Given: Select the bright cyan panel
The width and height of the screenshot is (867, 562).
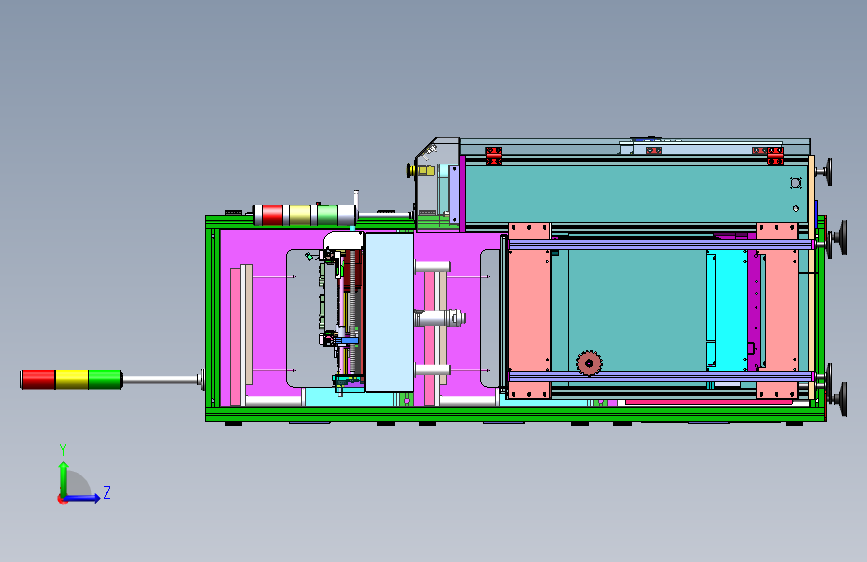Looking at the screenshot, I should pyautogui.click(x=727, y=310).
